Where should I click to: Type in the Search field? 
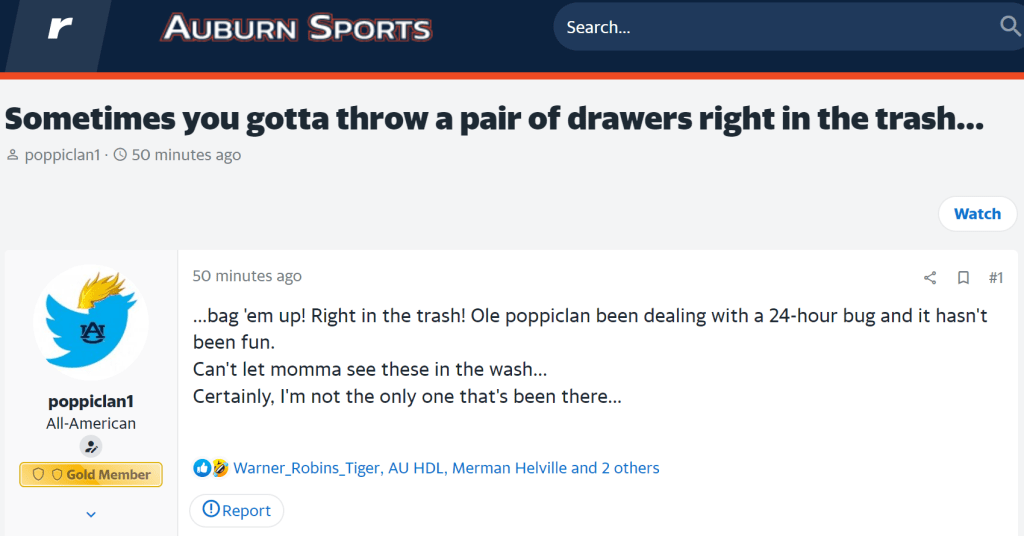(770, 27)
